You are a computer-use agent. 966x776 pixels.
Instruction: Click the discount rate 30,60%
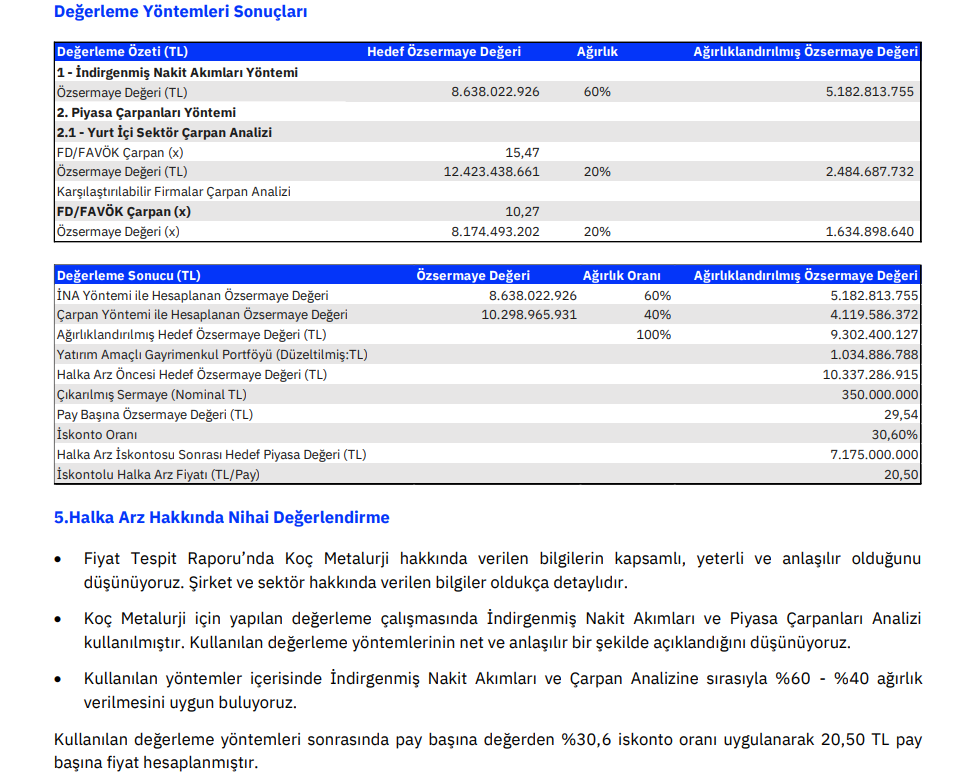[895, 435]
